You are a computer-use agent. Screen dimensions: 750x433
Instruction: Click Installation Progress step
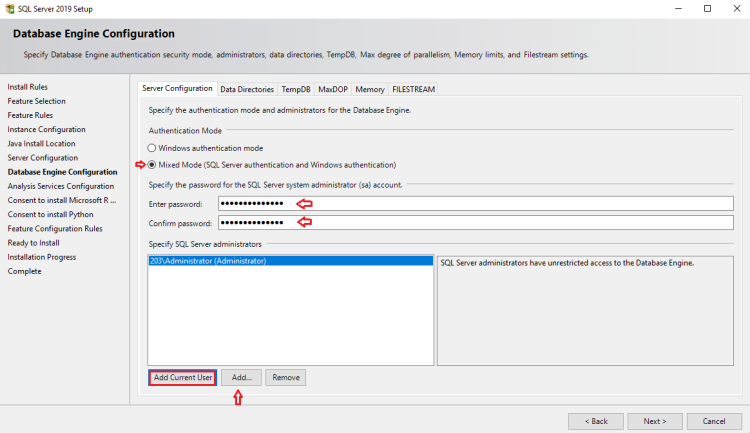[42, 257]
